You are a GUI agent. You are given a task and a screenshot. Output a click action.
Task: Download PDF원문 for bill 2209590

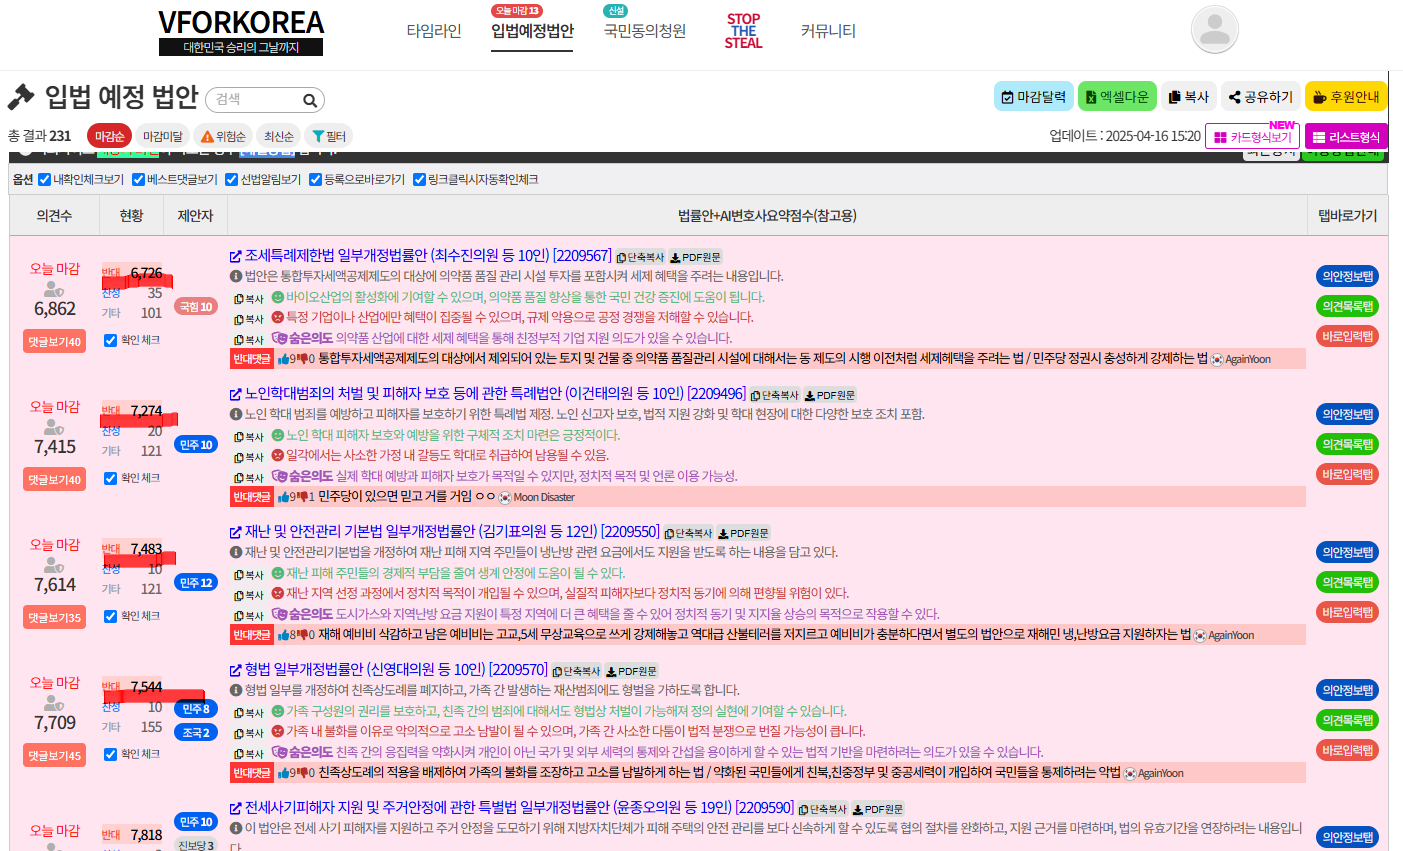point(878,809)
